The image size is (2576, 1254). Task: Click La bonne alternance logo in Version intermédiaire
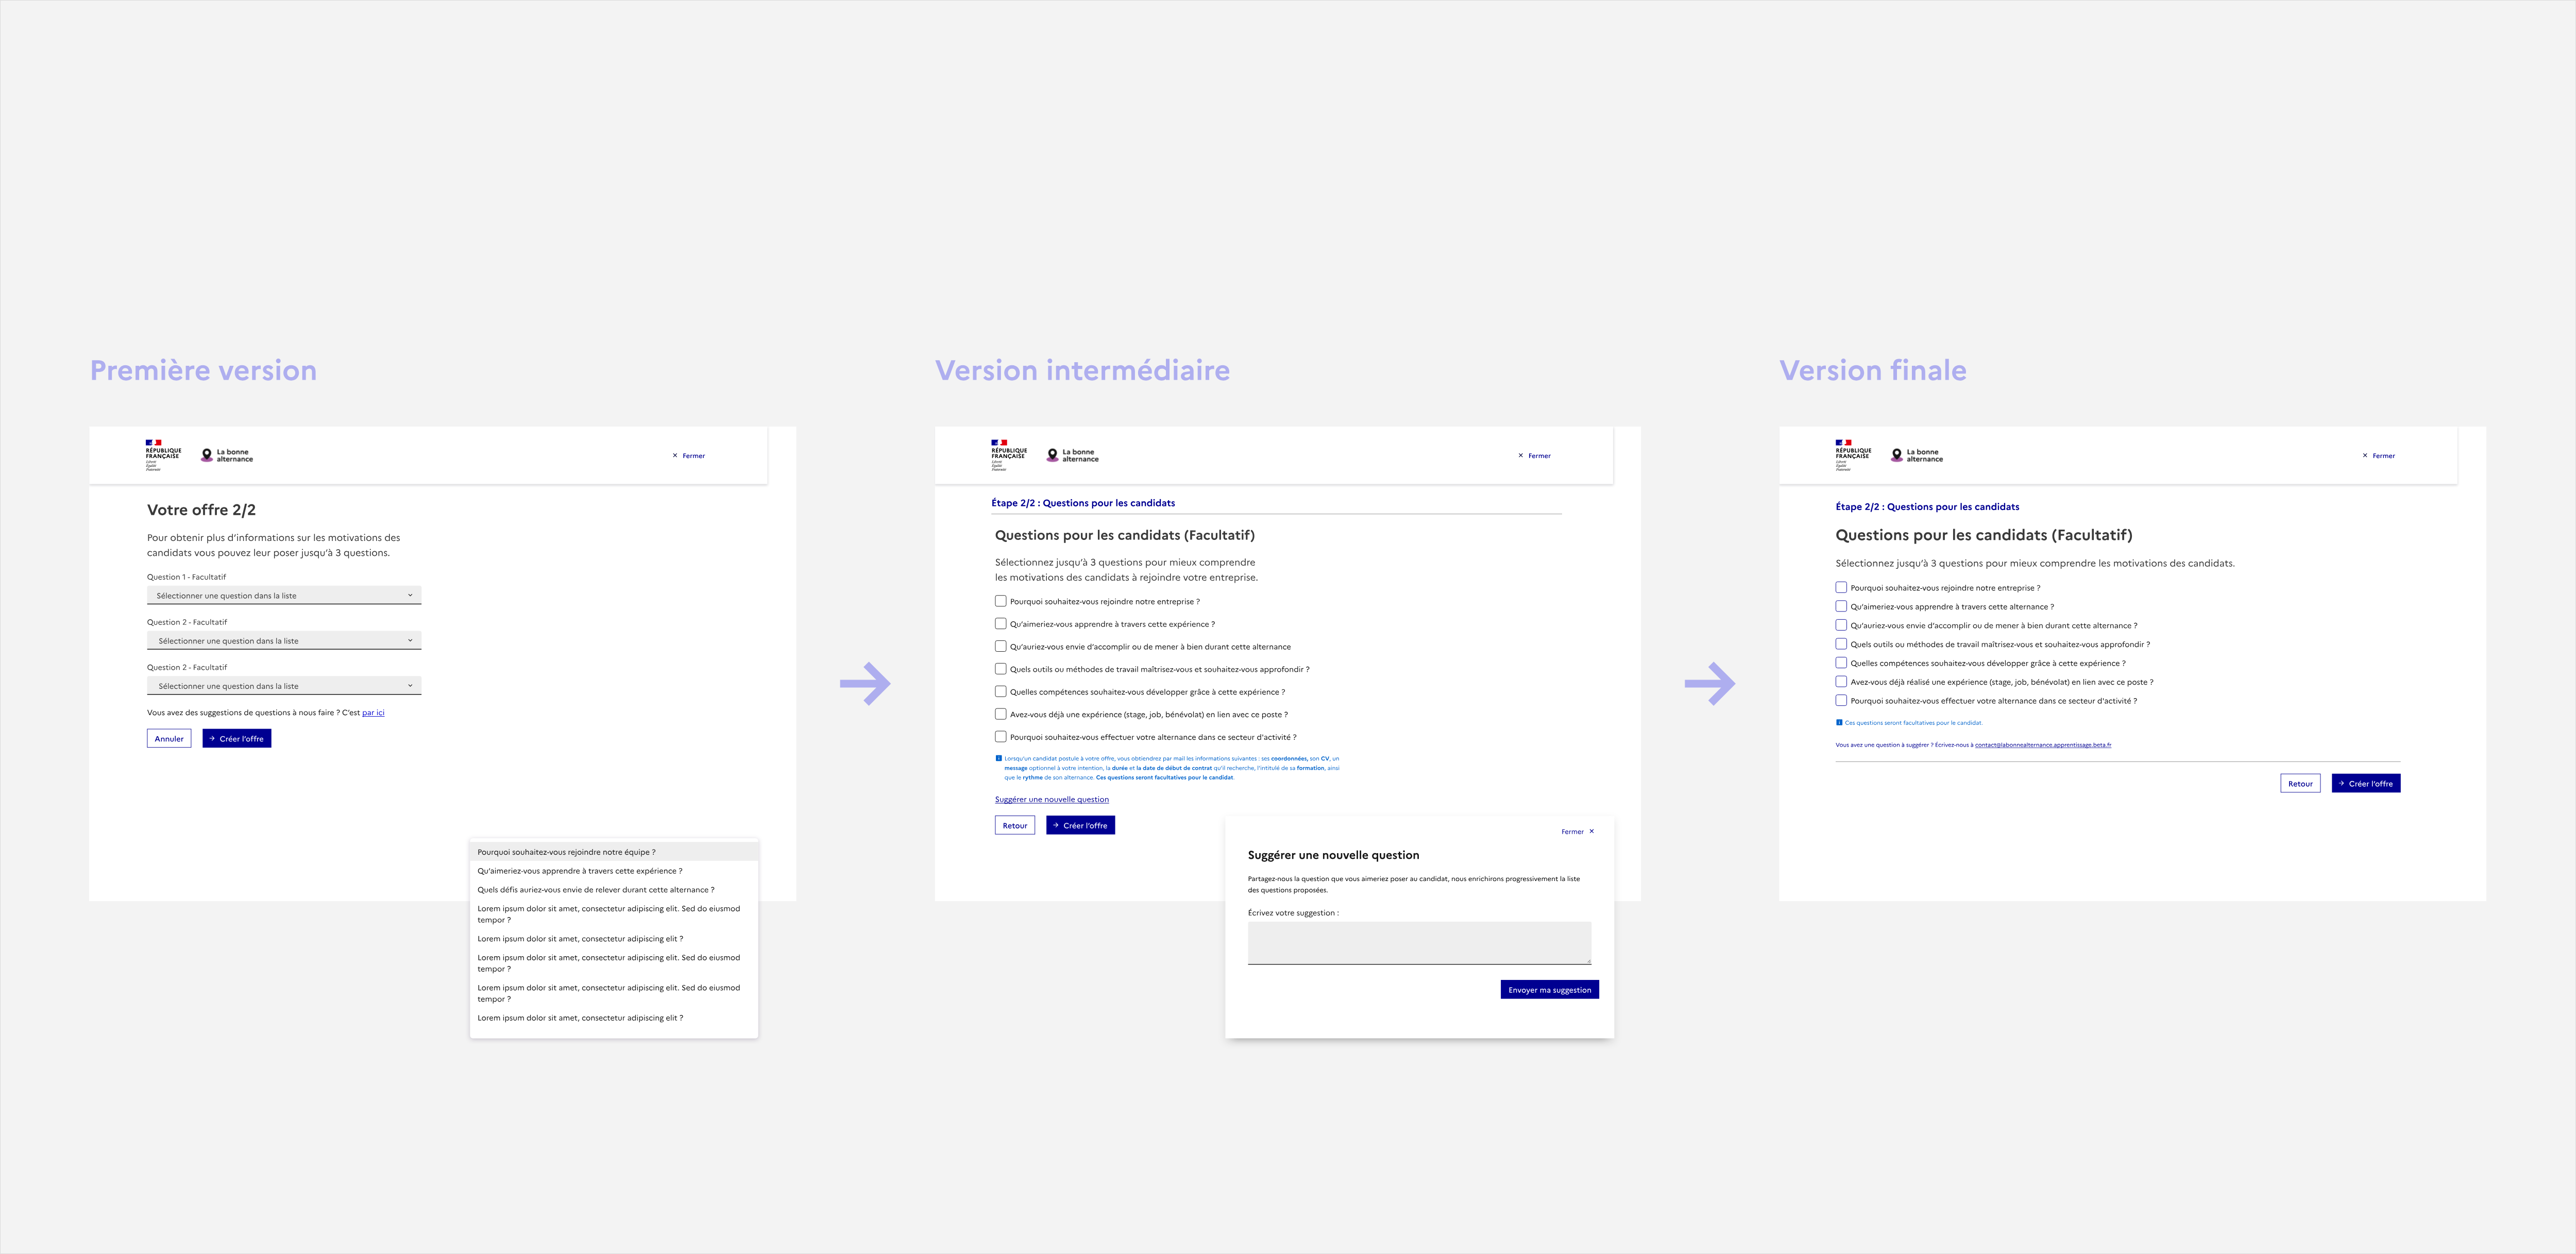[x=1073, y=455]
